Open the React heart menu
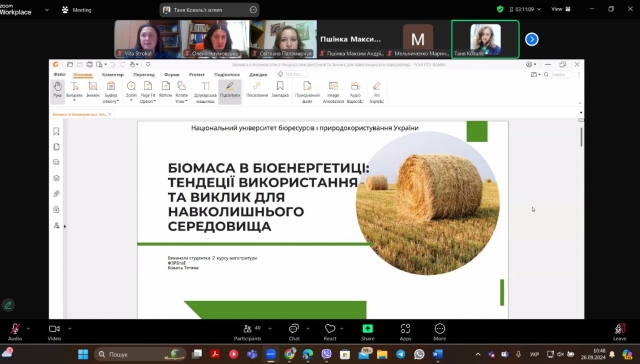640x364 pixels. click(330, 332)
